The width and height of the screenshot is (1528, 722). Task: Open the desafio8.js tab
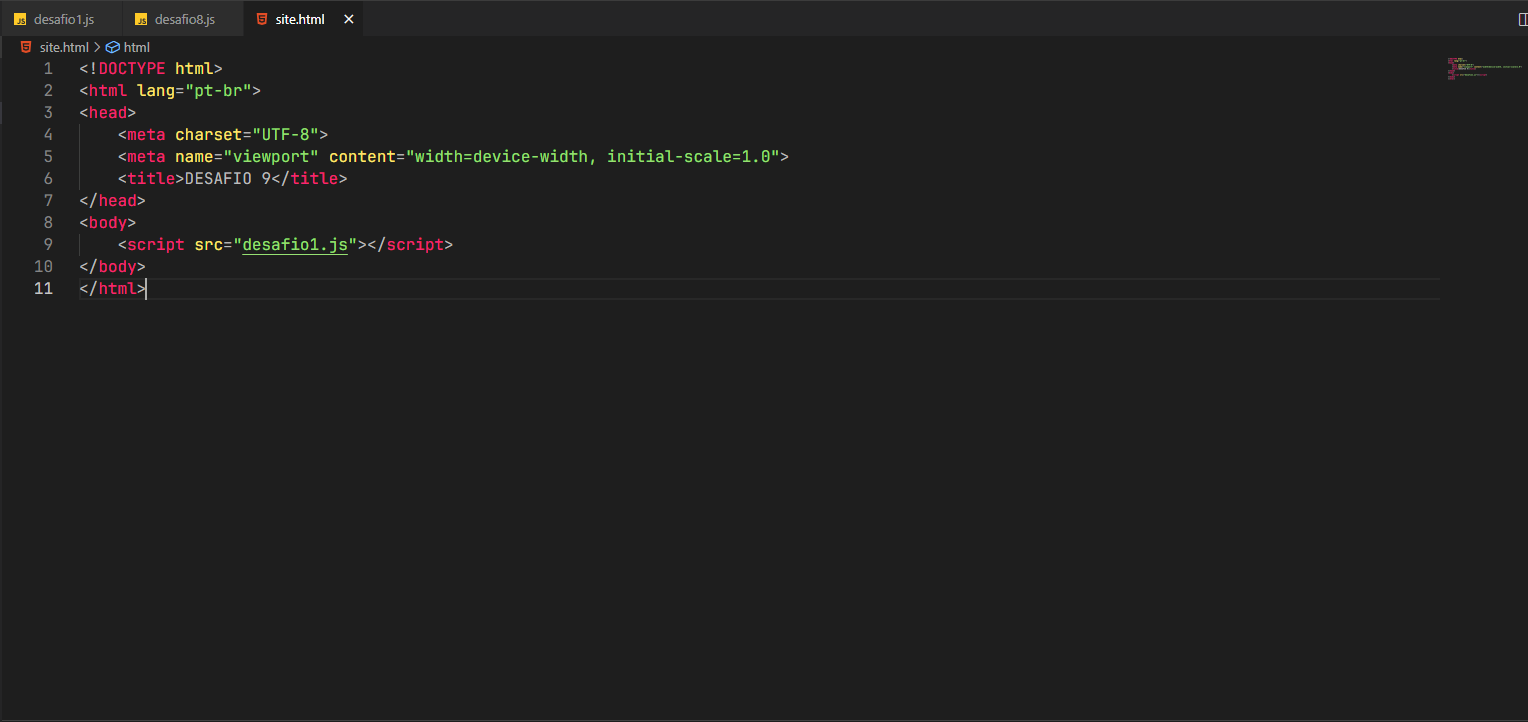click(x=185, y=19)
